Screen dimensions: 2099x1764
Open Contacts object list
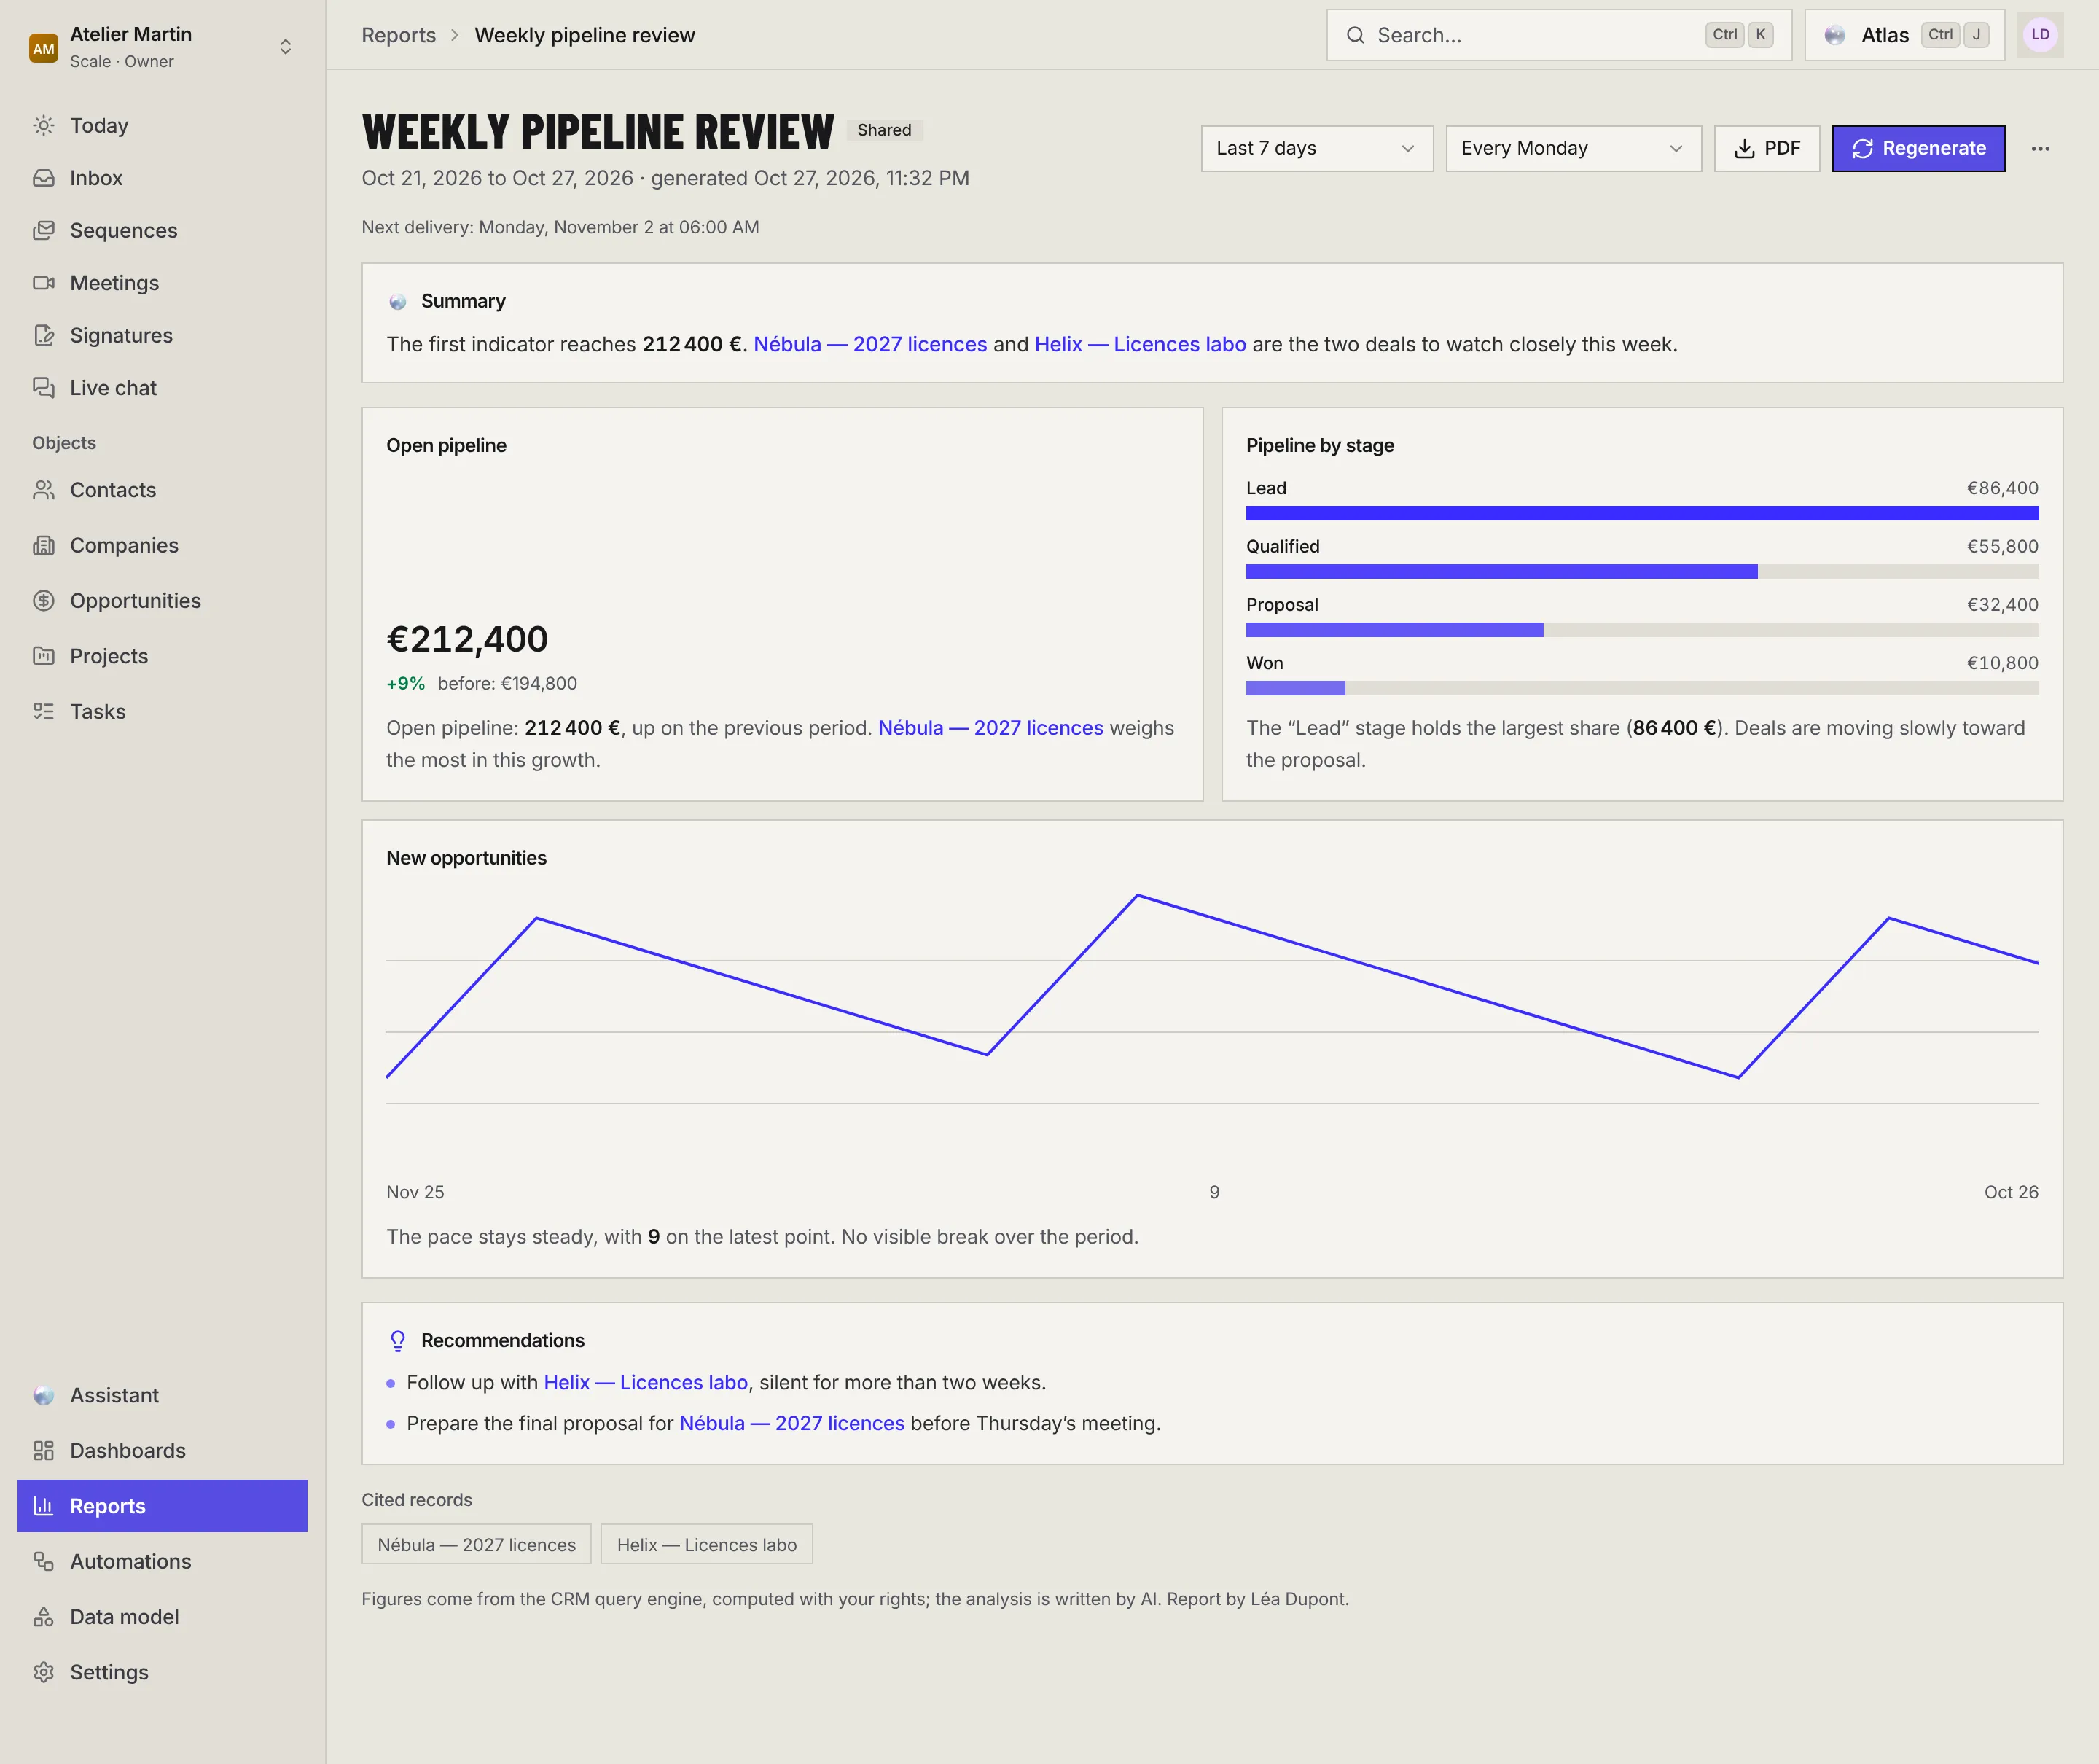click(x=162, y=490)
